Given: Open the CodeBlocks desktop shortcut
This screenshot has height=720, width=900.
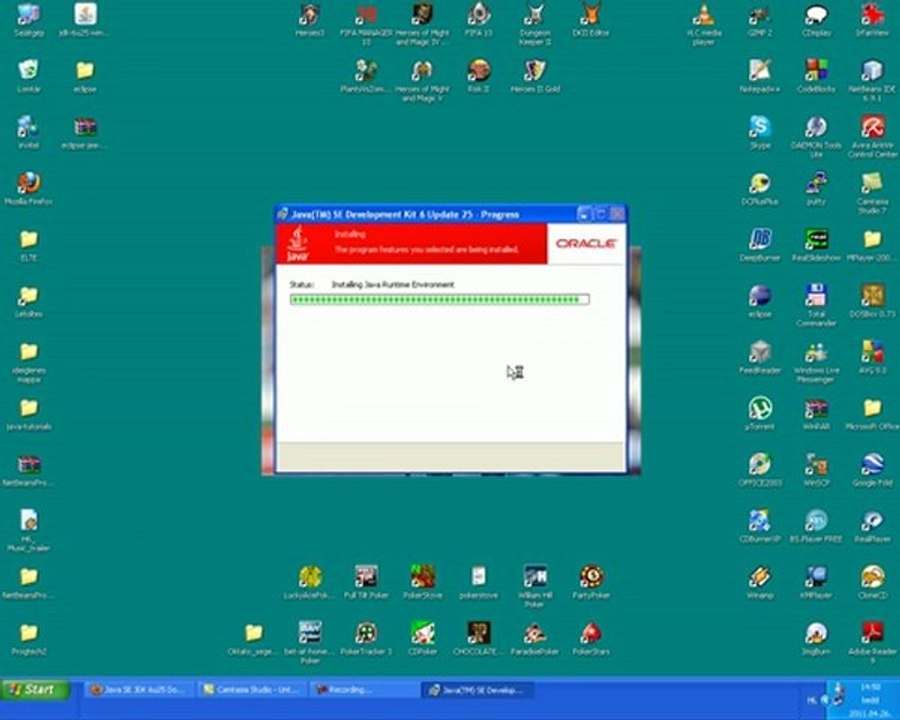Looking at the screenshot, I should coord(816,76).
